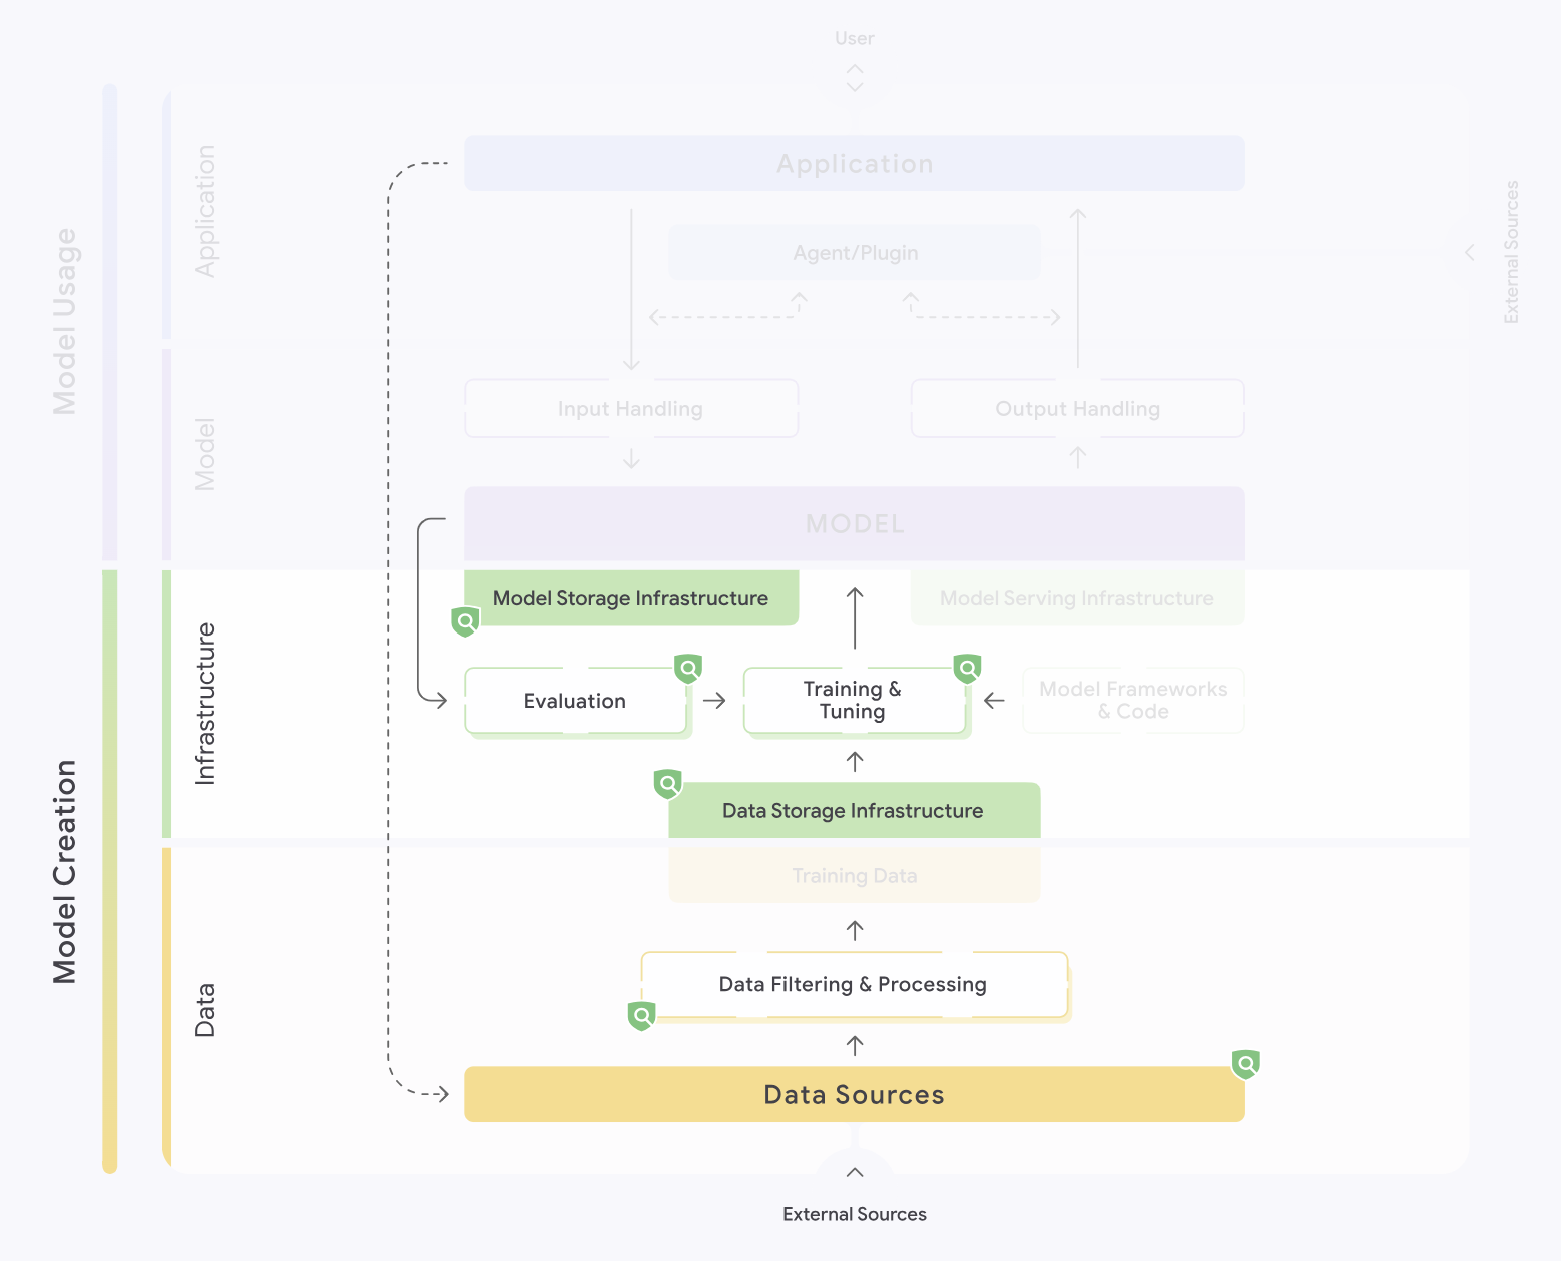Click the chevron above External Sources label
This screenshot has height=1262, width=1562.
click(x=855, y=1173)
